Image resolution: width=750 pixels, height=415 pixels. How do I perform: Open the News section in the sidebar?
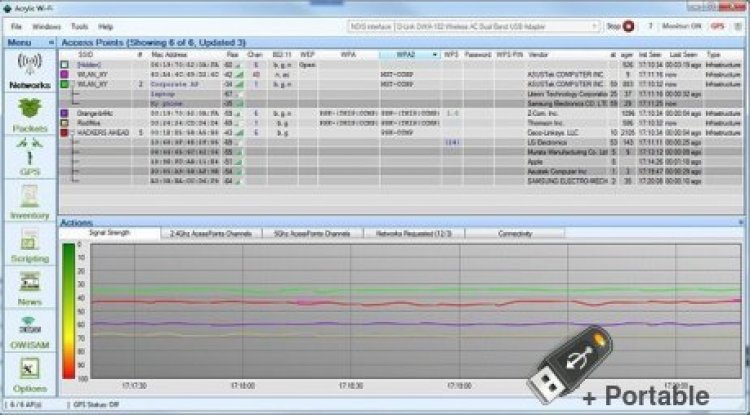pyautogui.click(x=30, y=288)
